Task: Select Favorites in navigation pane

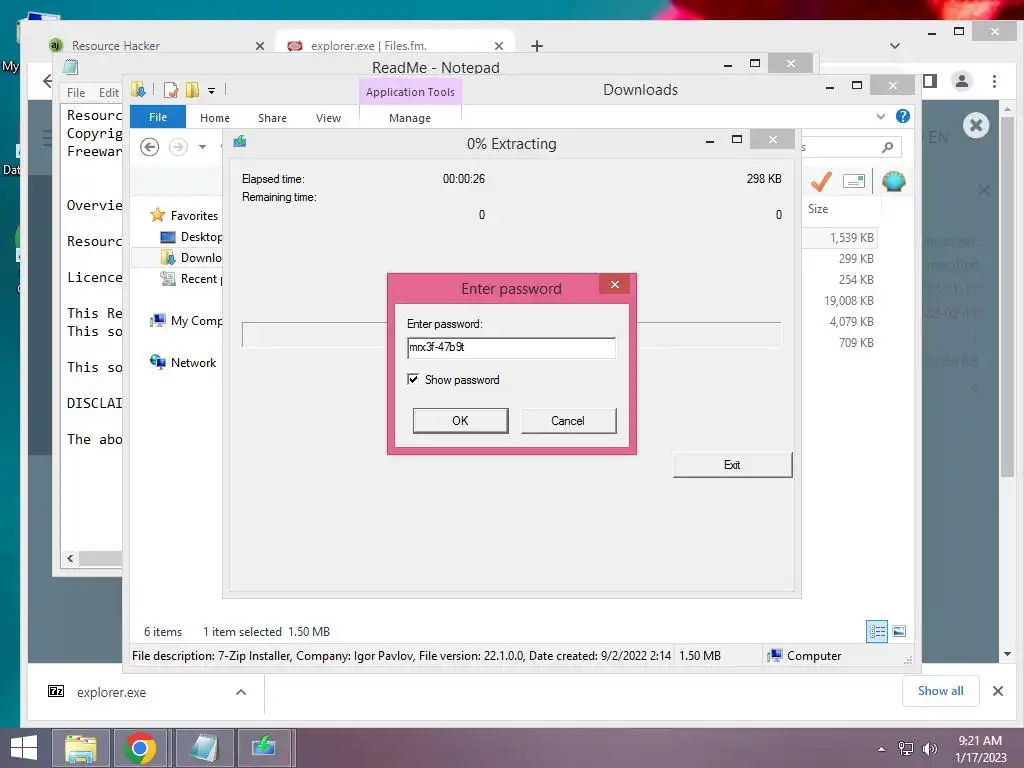Action: 184,216
